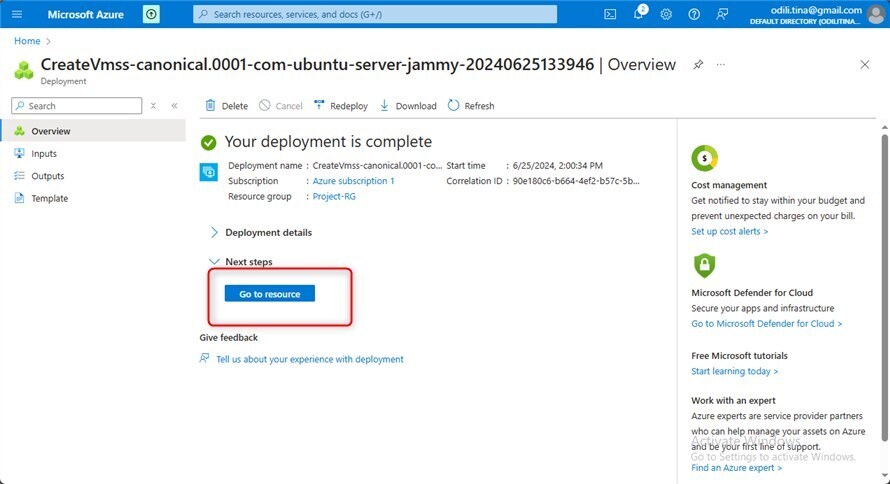The width and height of the screenshot is (890, 484).
Task: Open Set up cost alerts link
Action: click(x=729, y=231)
